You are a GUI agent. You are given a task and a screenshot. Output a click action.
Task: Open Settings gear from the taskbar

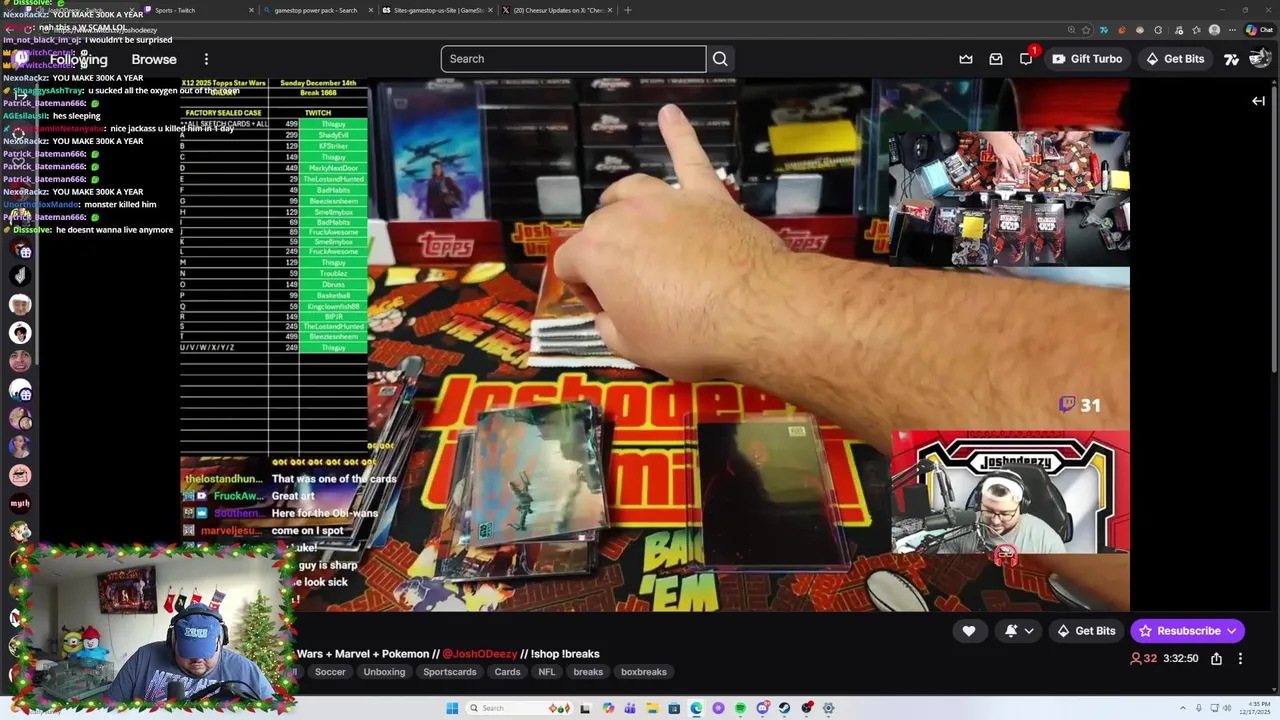(x=828, y=708)
